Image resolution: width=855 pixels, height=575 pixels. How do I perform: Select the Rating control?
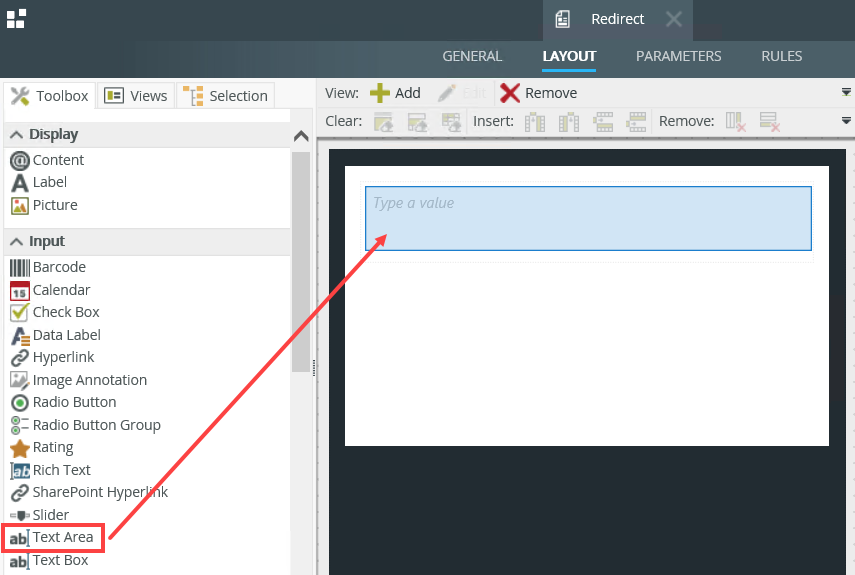(42, 447)
